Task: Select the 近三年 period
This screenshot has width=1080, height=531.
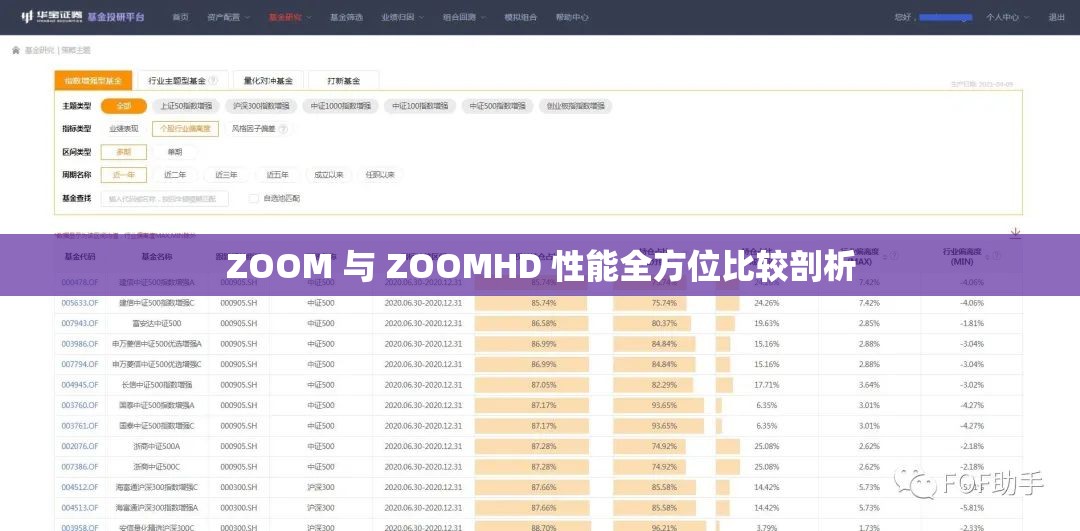Action: click(226, 175)
